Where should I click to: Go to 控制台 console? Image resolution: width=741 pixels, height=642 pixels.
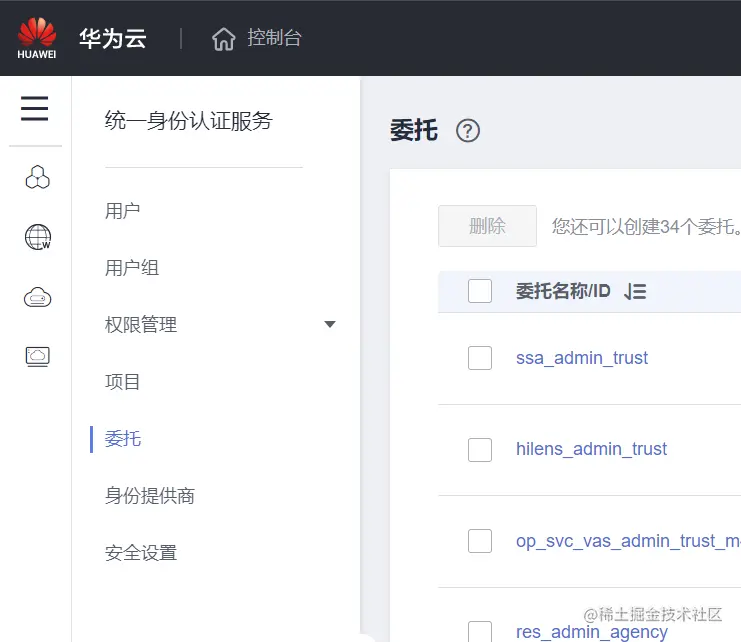pyautogui.click(x=274, y=38)
